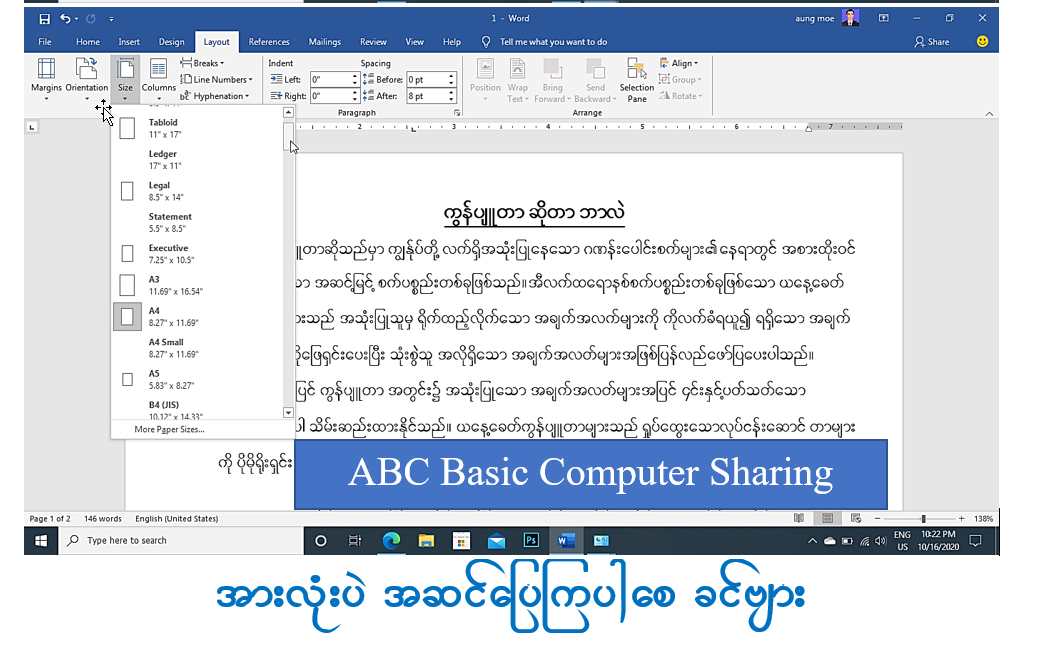The height and width of the screenshot is (646, 1045).
Task: Click the zoom in plus button
Action: 961,519
